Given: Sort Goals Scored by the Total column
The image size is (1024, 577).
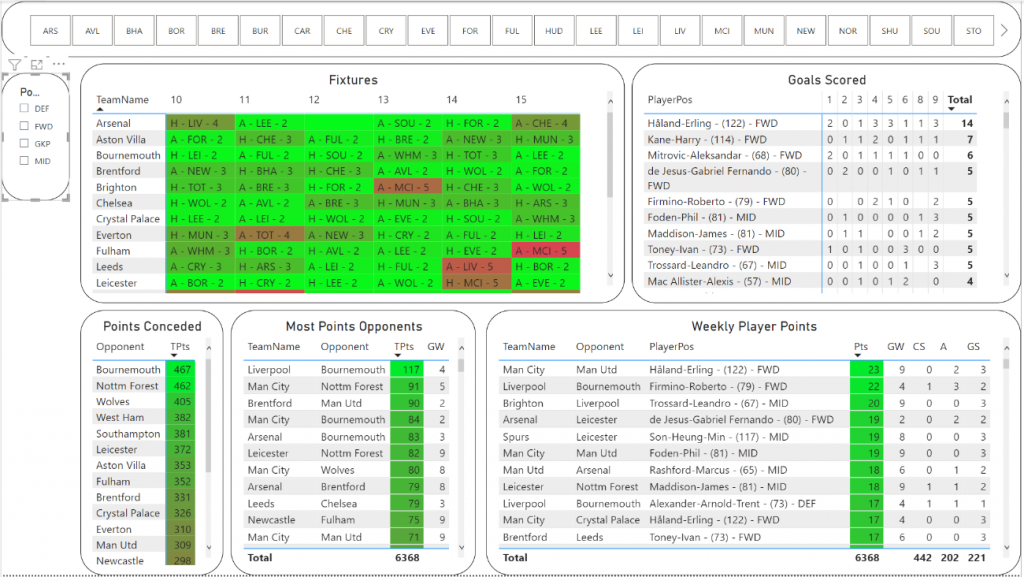Looking at the screenshot, I should tap(959, 100).
